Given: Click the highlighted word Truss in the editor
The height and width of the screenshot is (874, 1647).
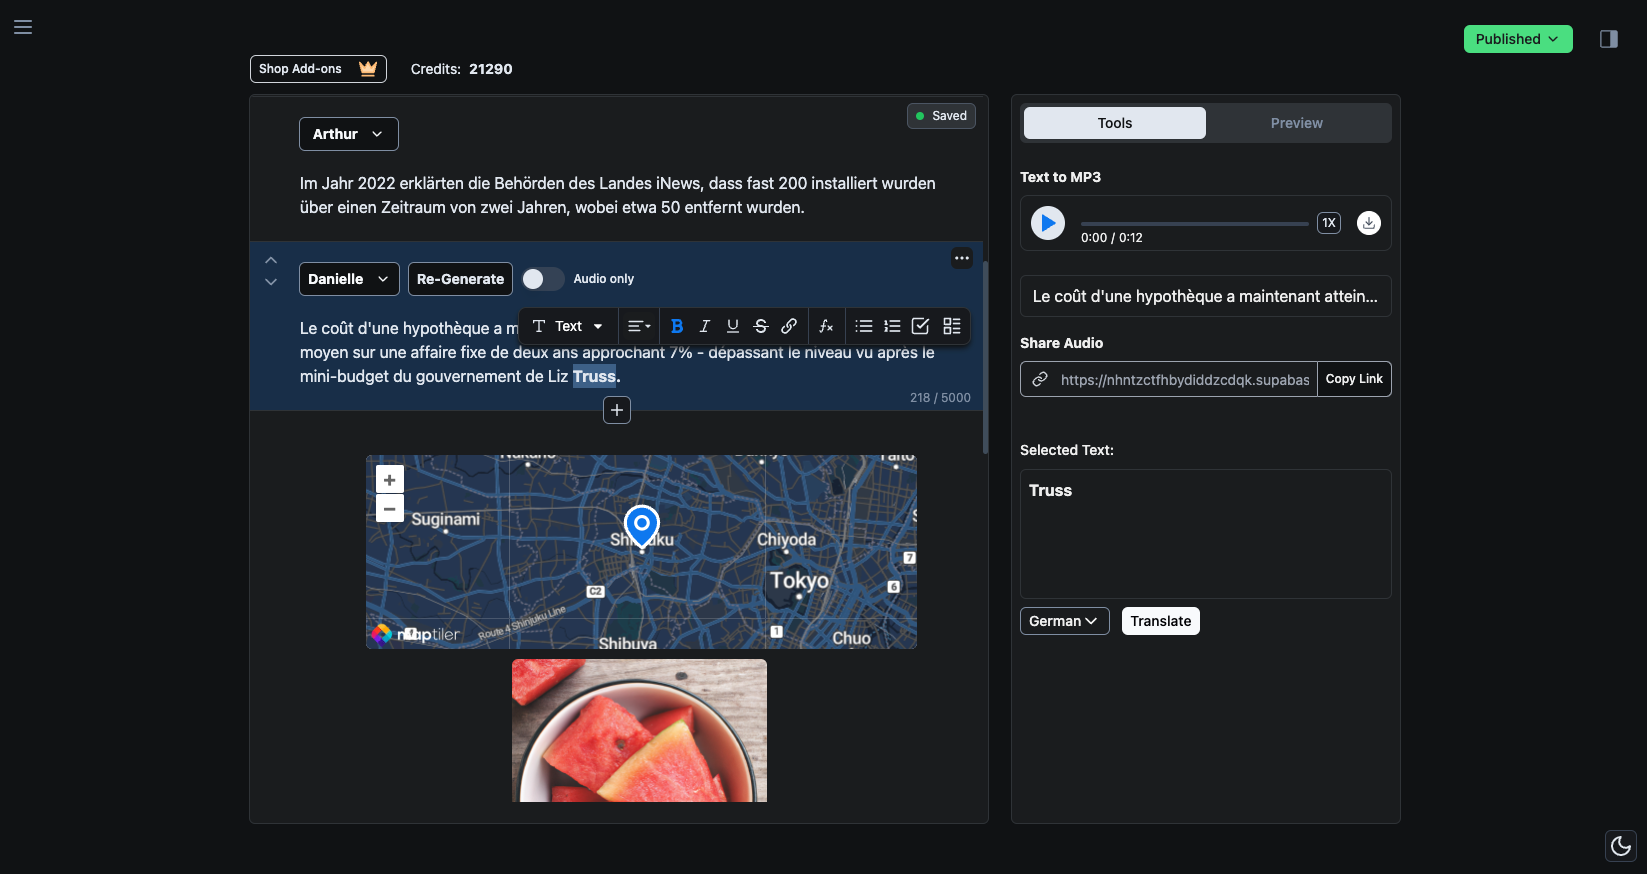Looking at the screenshot, I should click(x=594, y=377).
